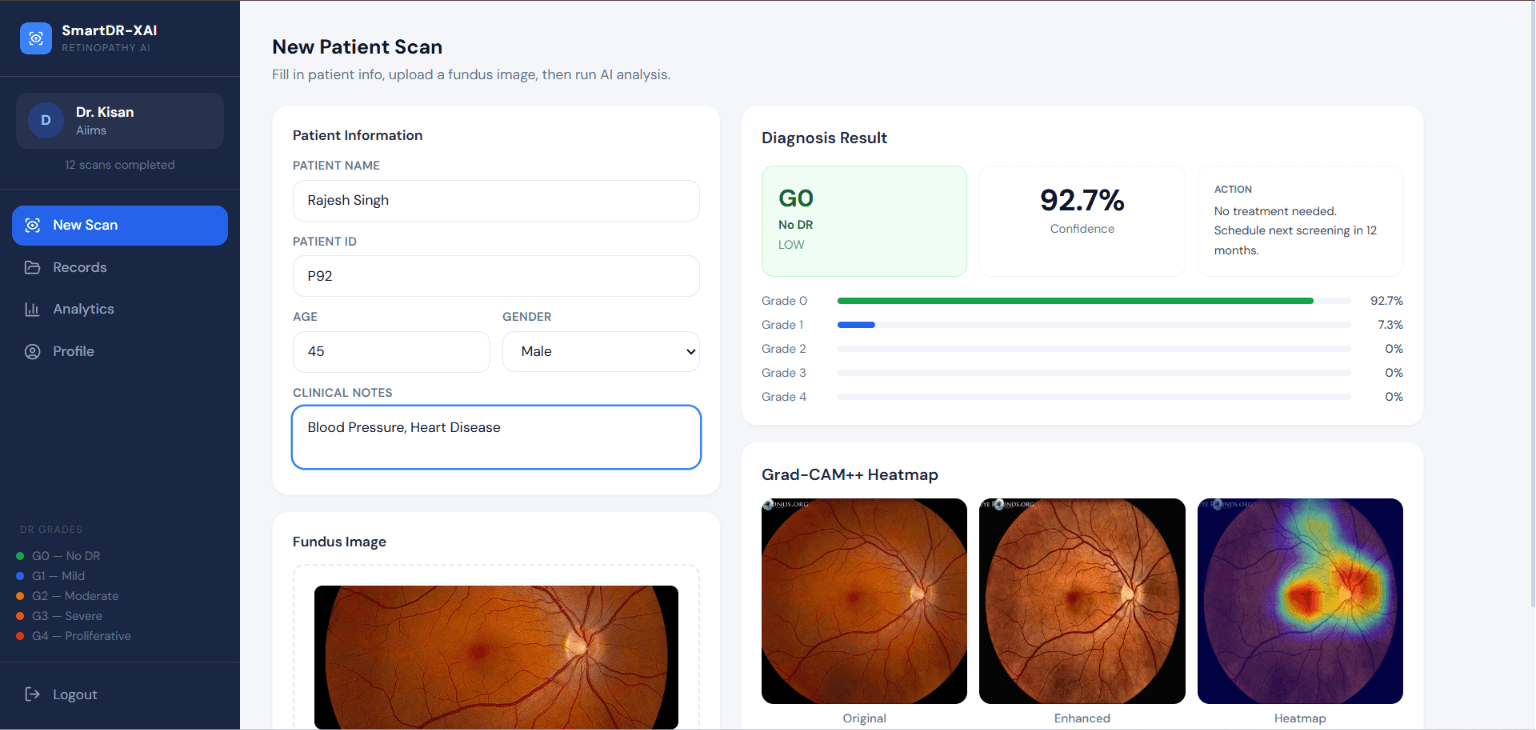Click the blue G1 Mild legend dot
The width and height of the screenshot is (1536, 730).
21,576
